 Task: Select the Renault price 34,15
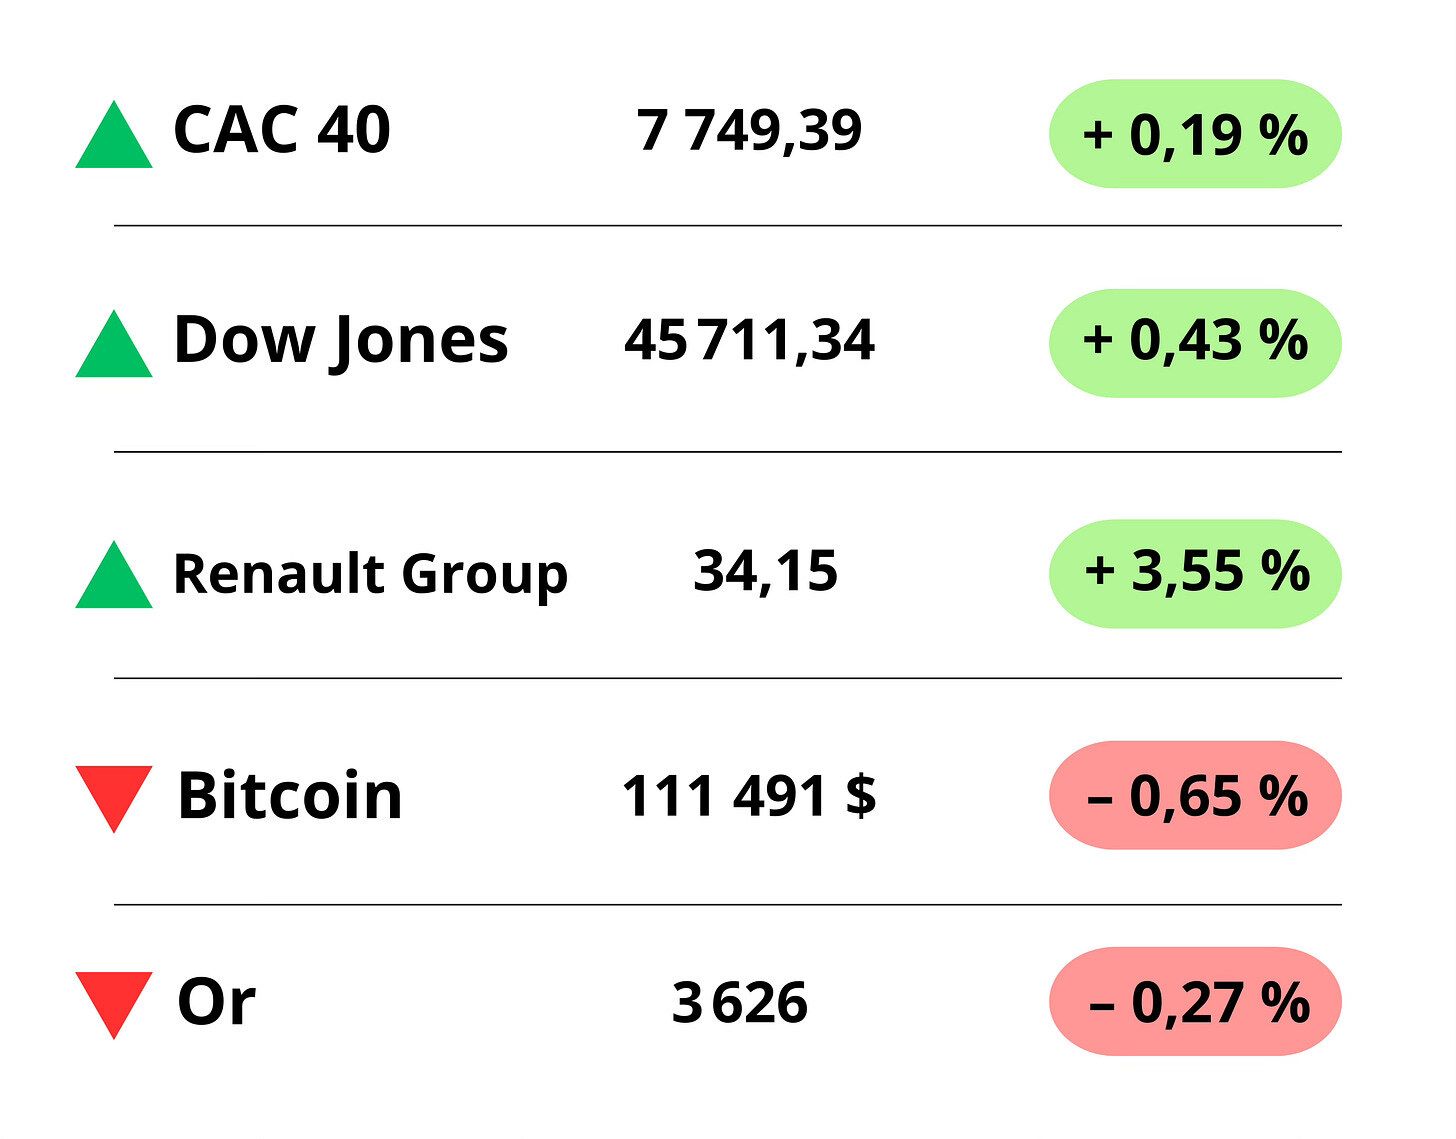(x=765, y=572)
